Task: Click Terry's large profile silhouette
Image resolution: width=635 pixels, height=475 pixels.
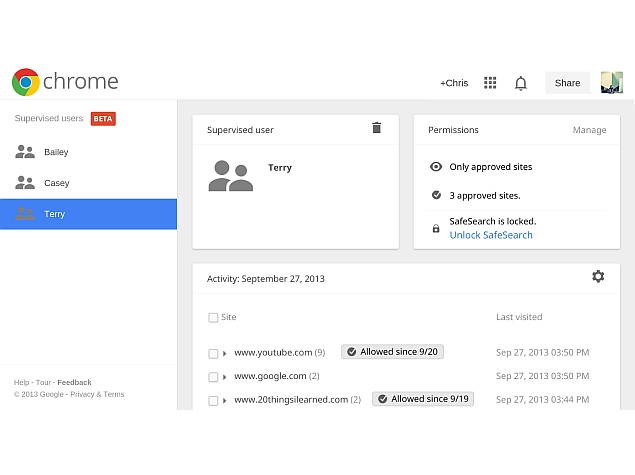Action: 231,176
